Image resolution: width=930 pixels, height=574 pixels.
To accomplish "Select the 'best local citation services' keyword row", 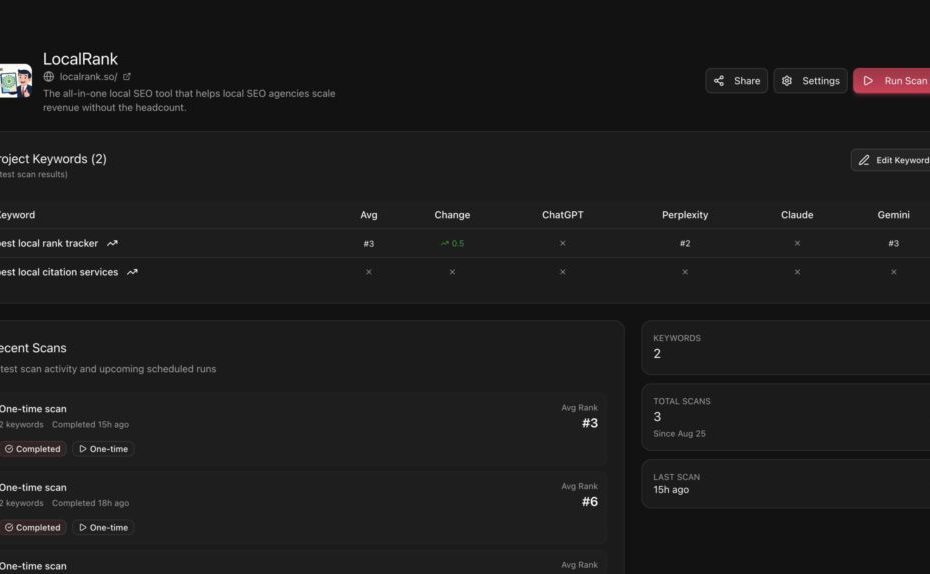I will (x=465, y=272).
